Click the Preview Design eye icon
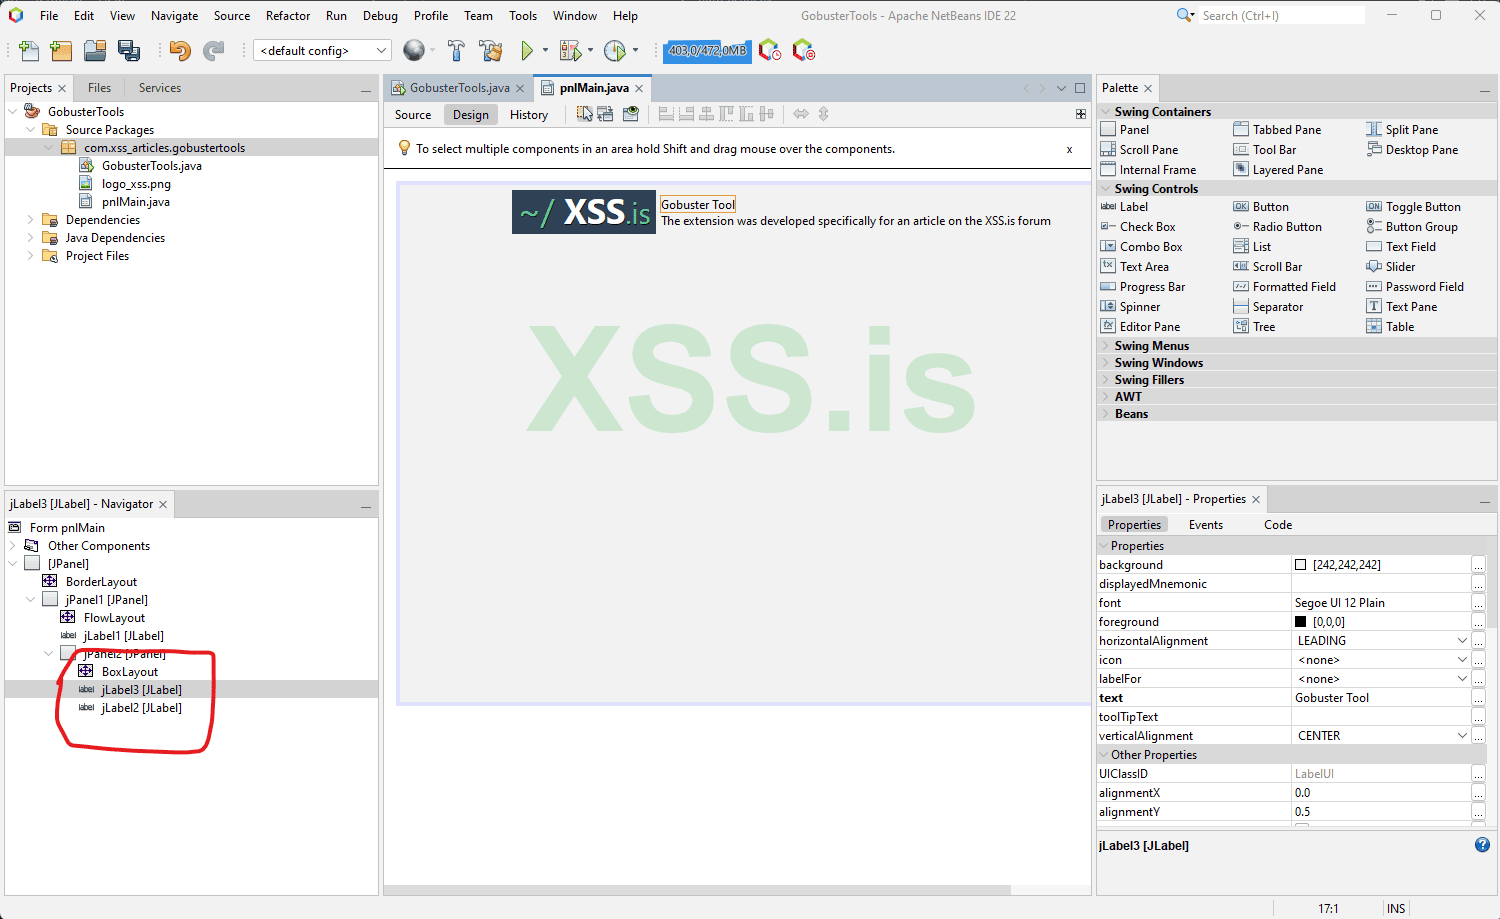 tap(630, 114)
